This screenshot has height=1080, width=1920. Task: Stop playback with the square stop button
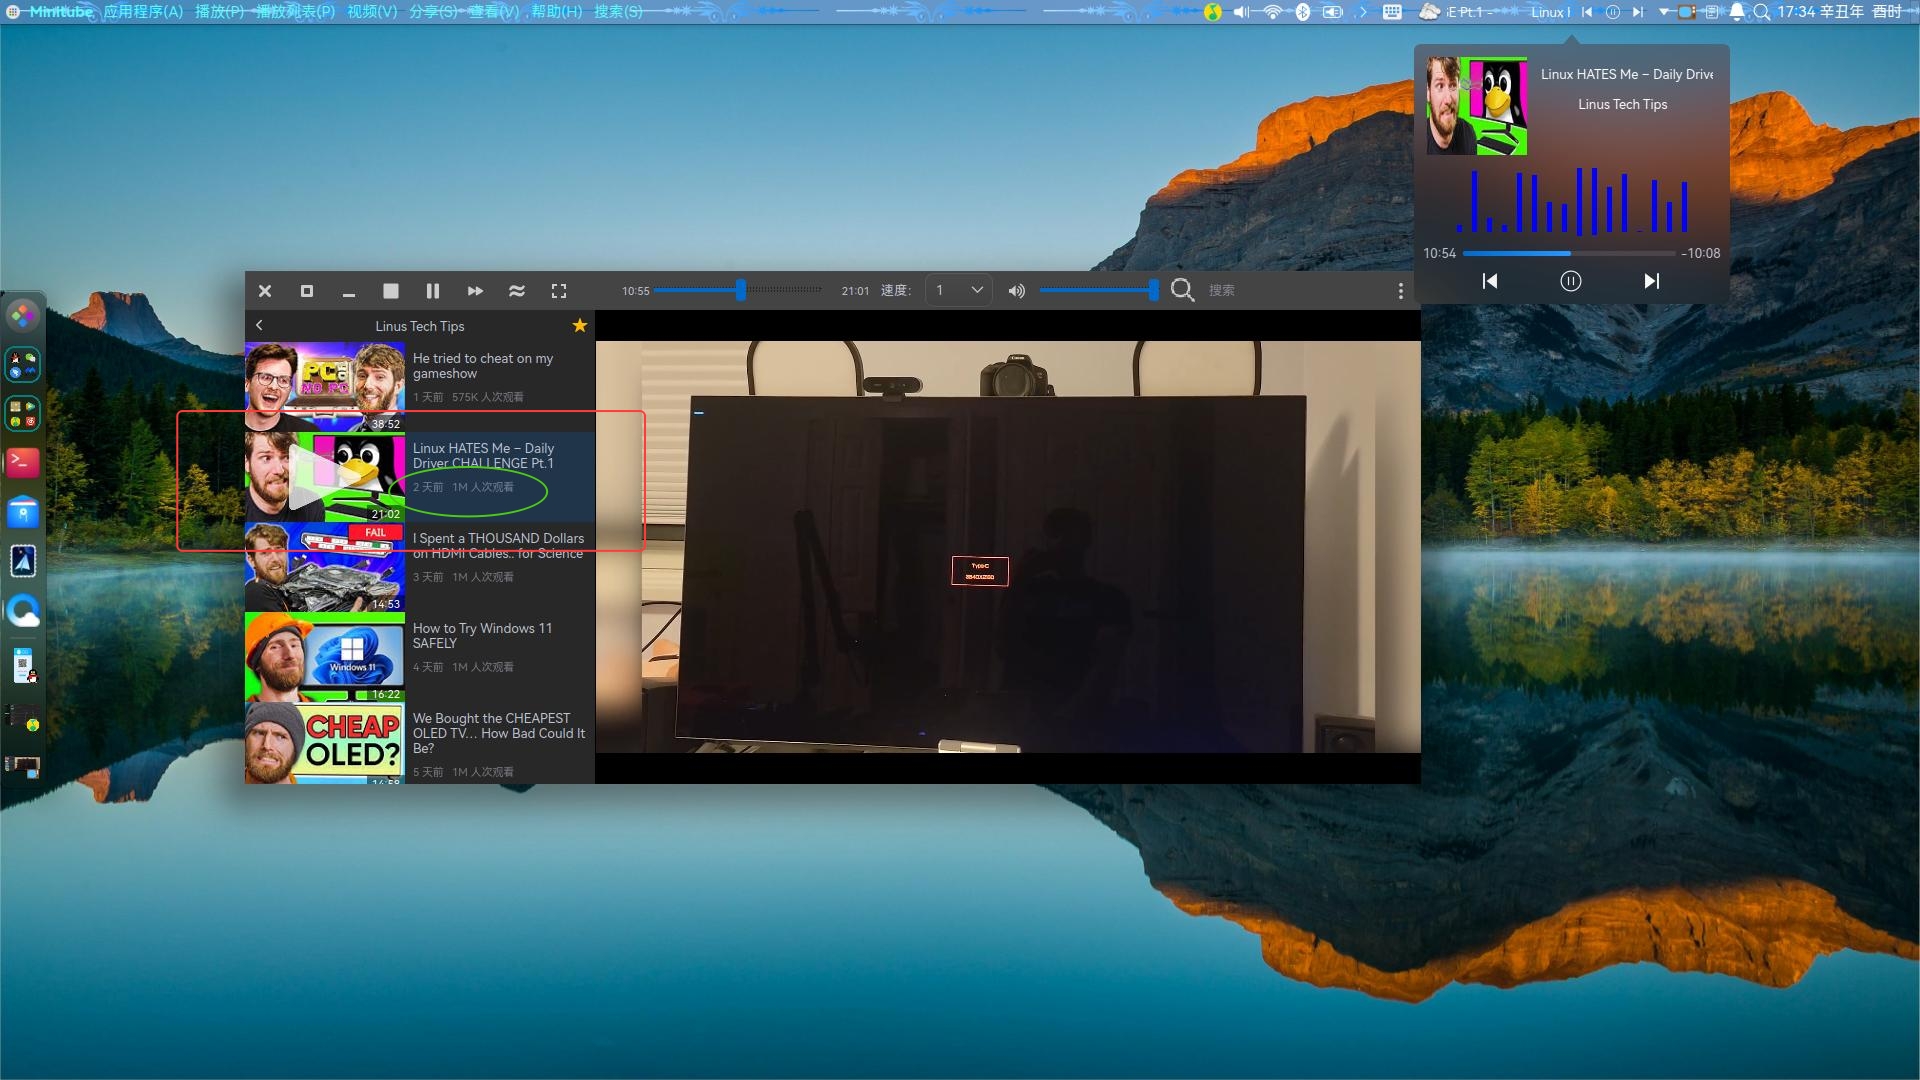(x=391, y=291)
